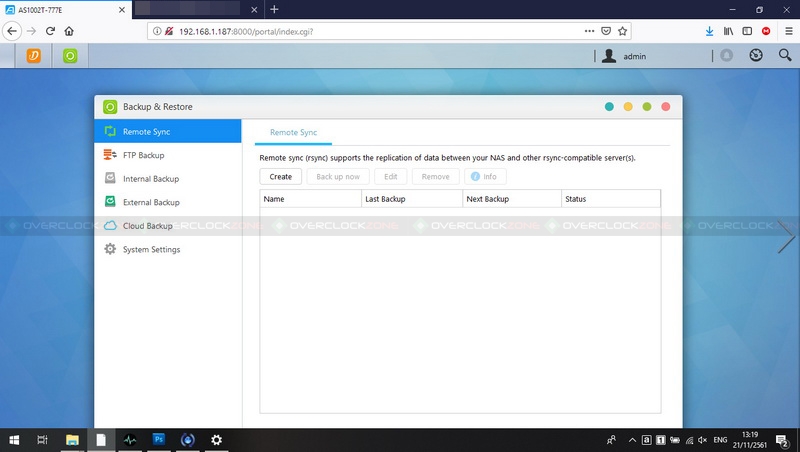Screen dimensions: 800x452
Task: Switch to the Remote Sync tab
Action: (293, 133)
